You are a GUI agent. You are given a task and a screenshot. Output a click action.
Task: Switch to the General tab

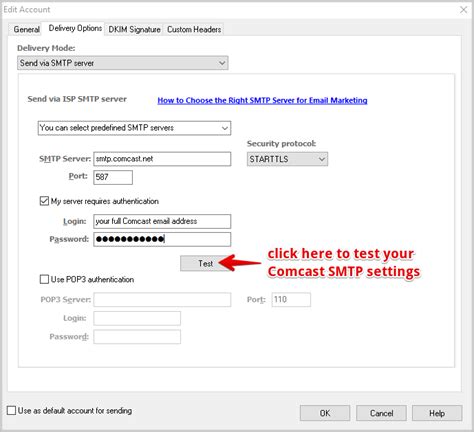pos(26,29)
